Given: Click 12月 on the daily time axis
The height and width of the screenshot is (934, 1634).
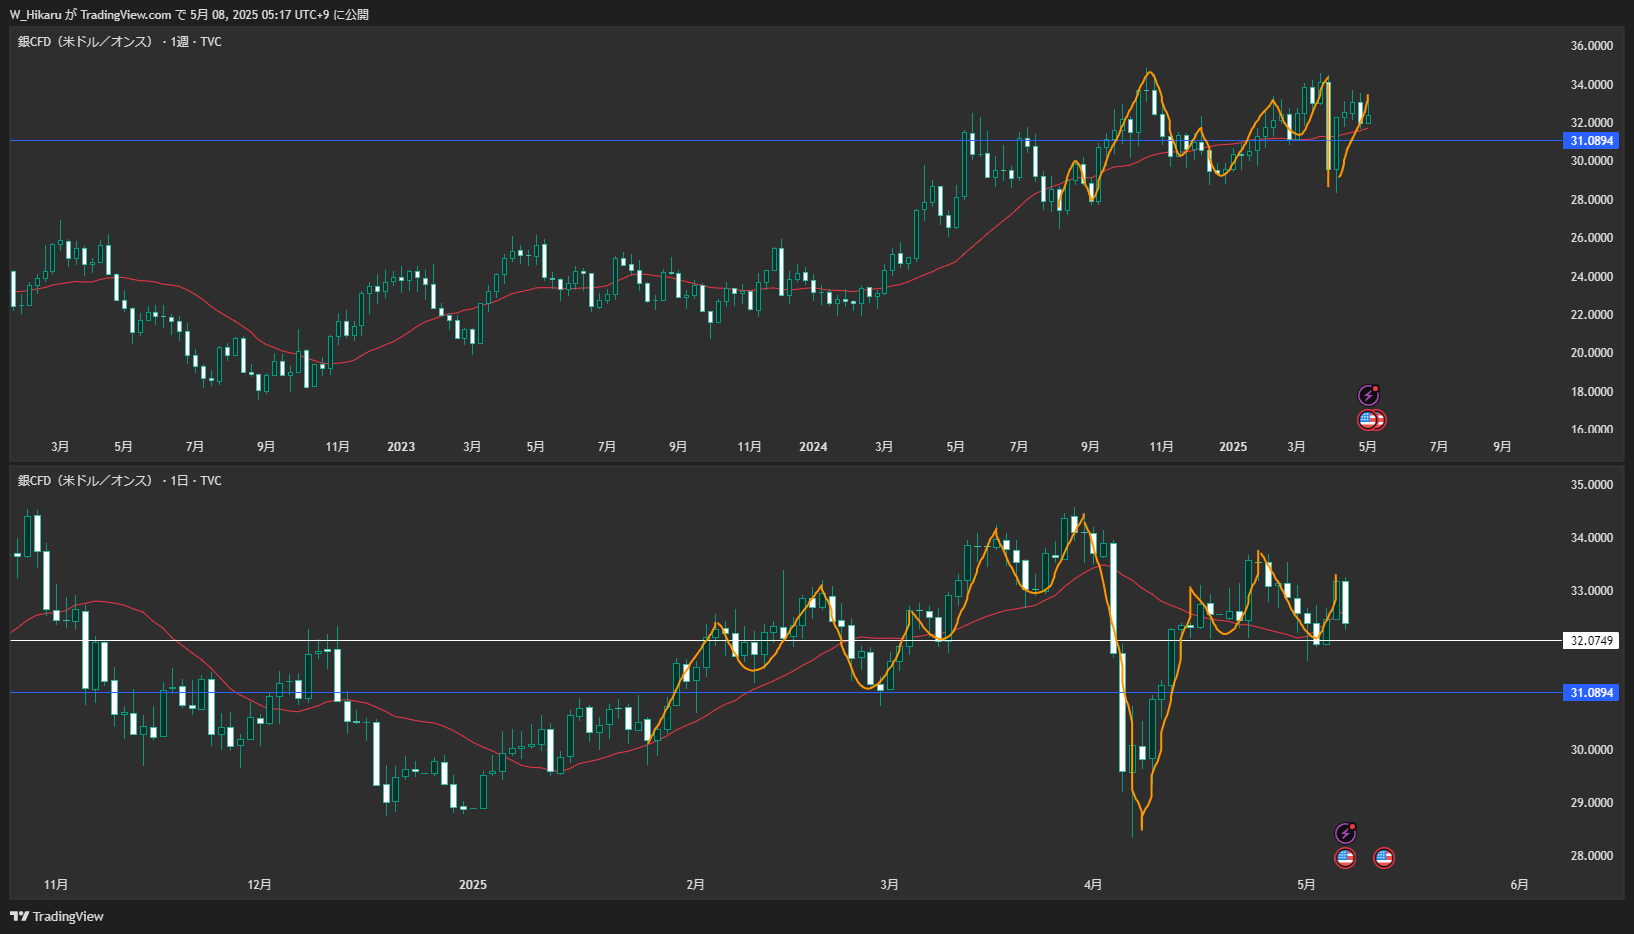Looking at the screenshot, I should [259, 885].
